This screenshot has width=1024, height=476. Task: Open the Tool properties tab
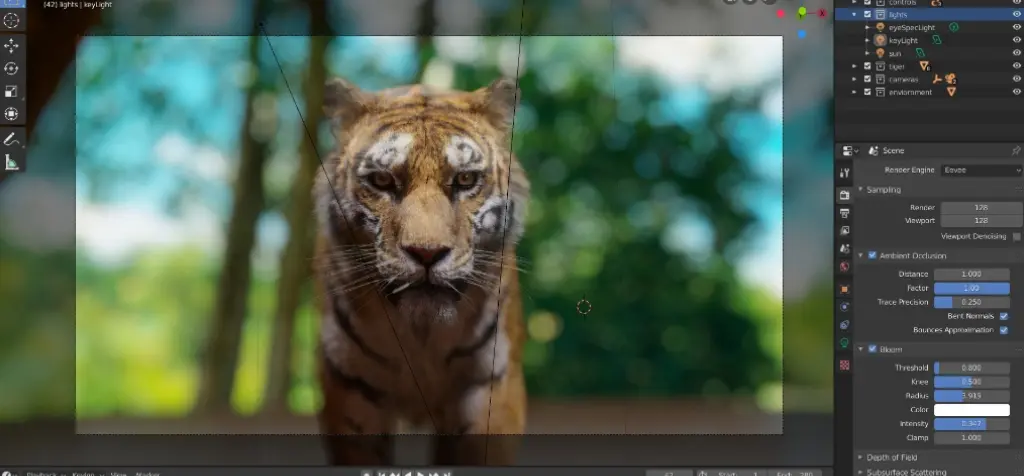click(x=845, y=173)
